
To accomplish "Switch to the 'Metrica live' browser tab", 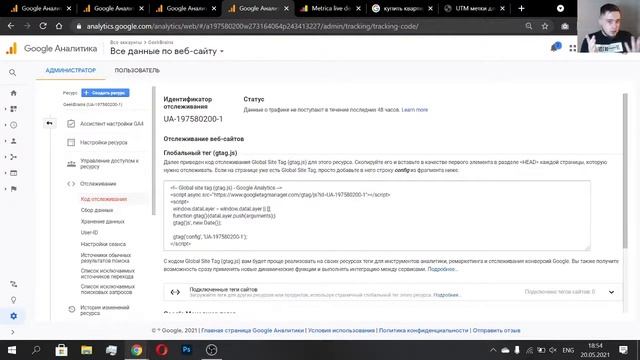I will tap(329, 8).
